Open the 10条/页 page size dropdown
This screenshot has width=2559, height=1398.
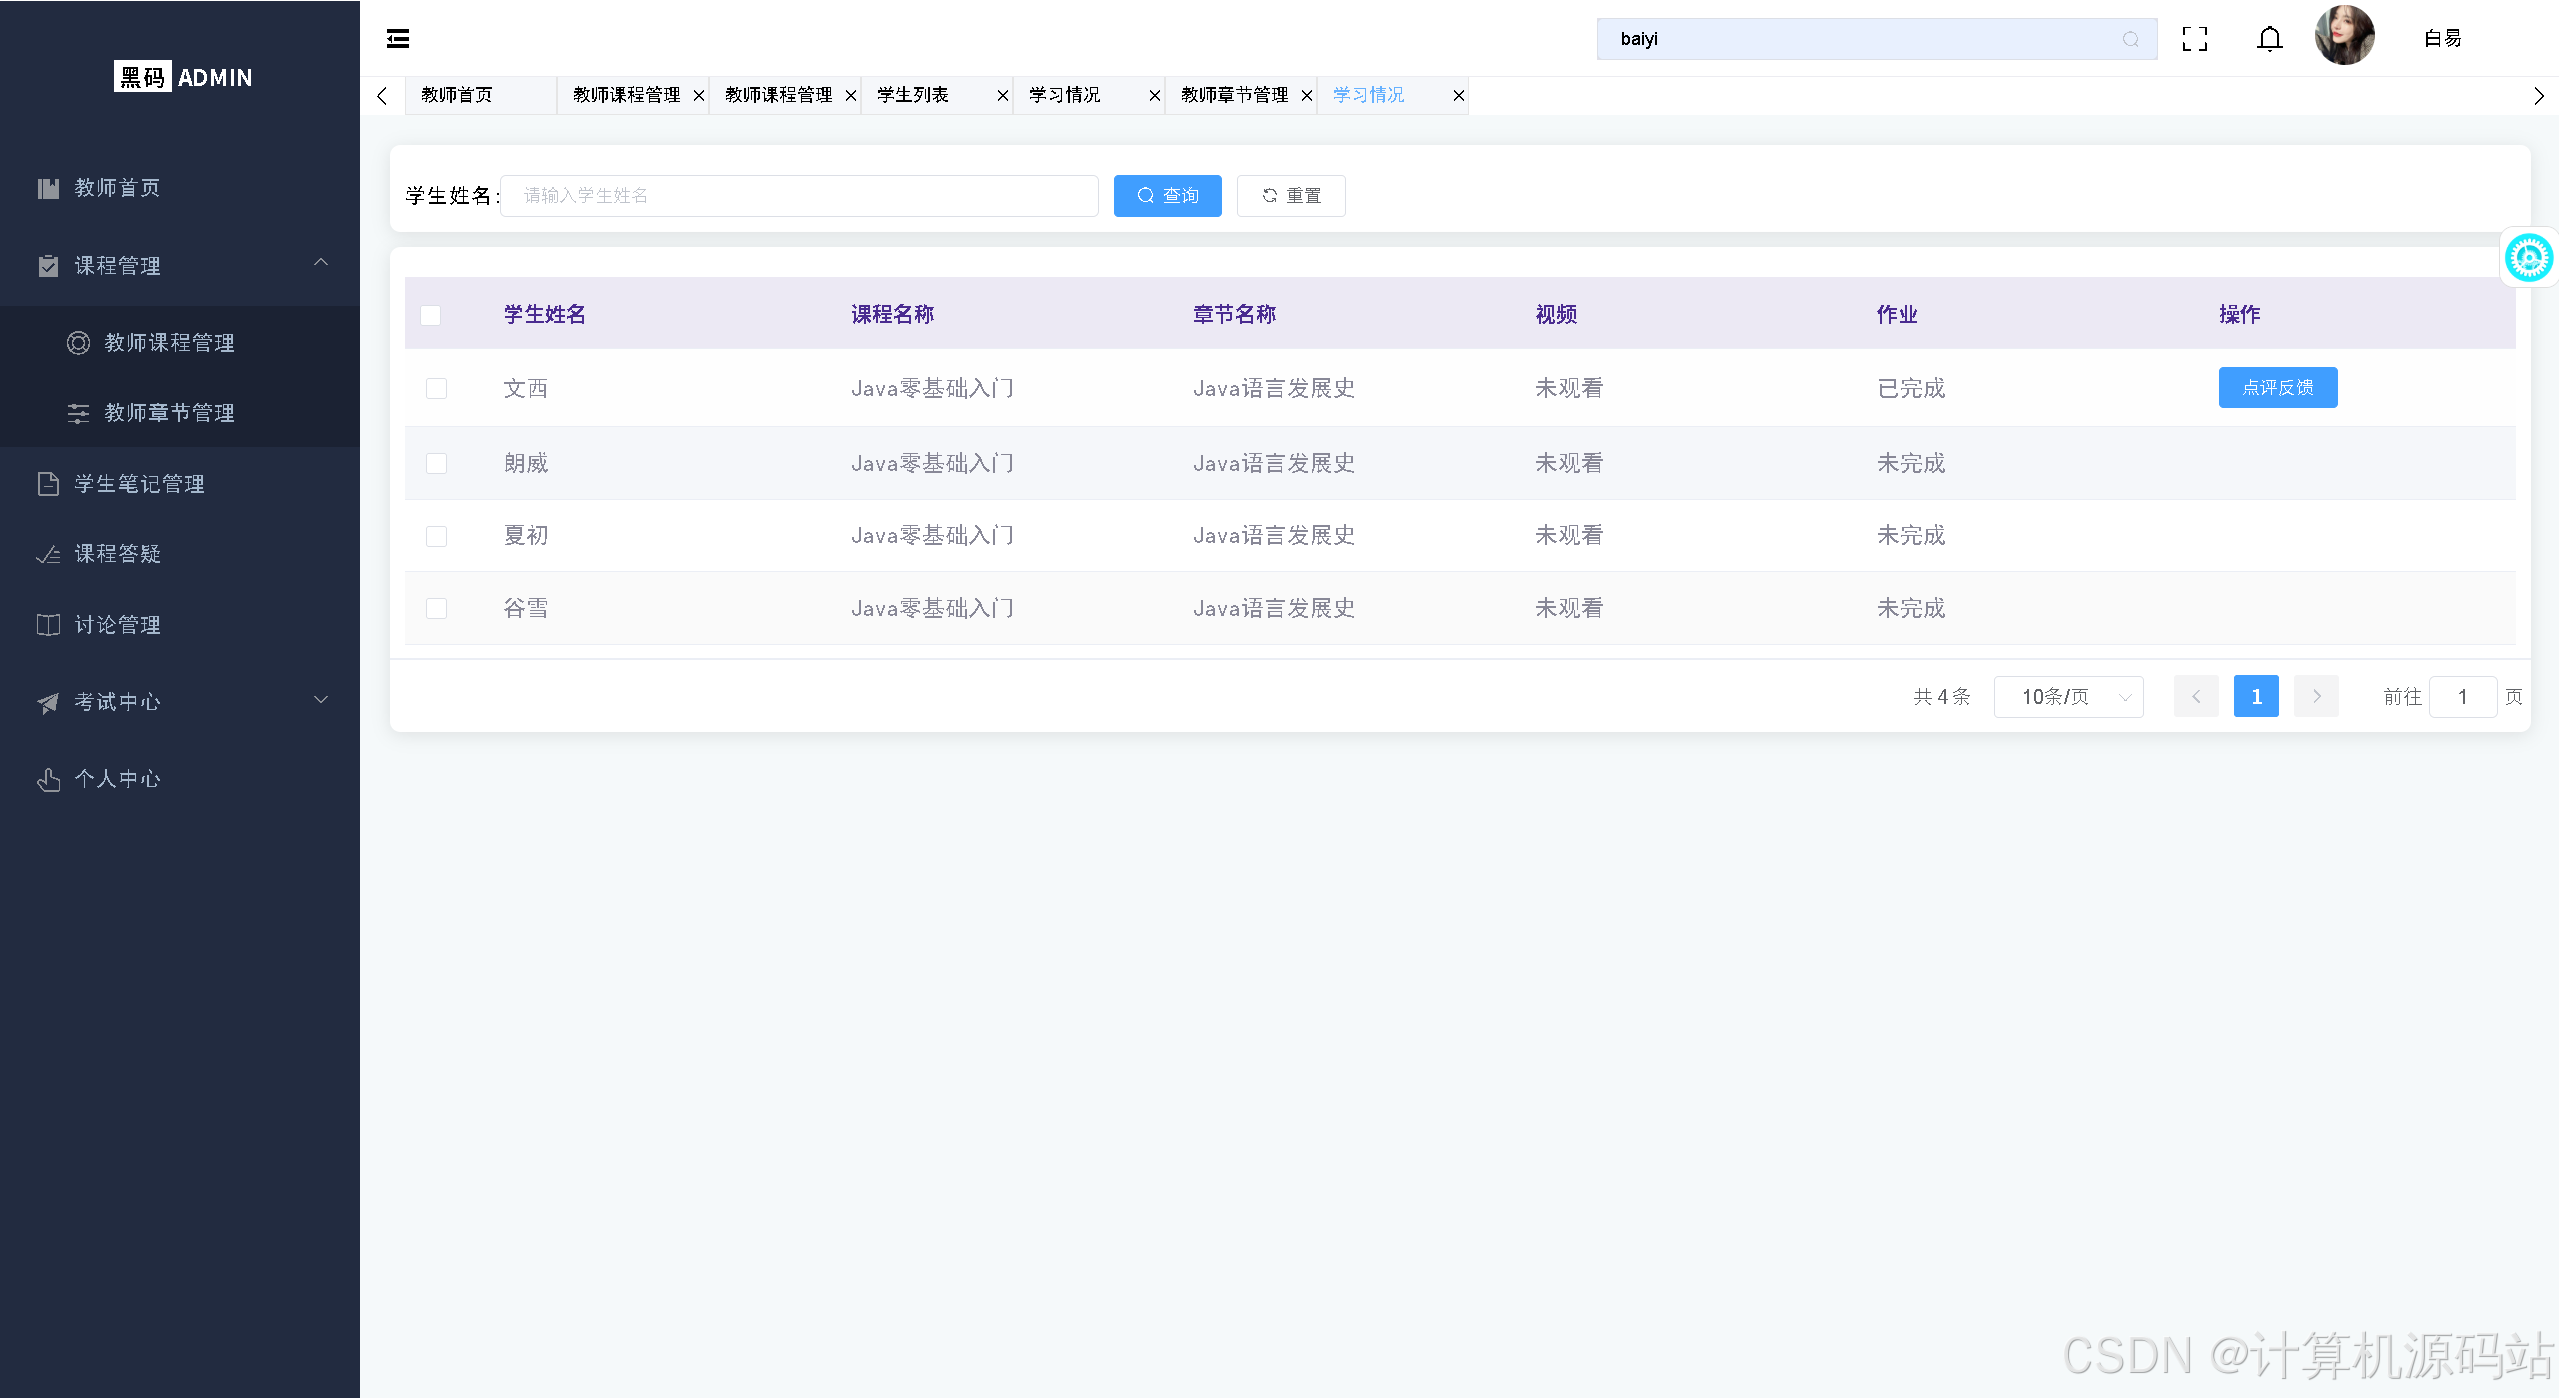(2067, 697)
